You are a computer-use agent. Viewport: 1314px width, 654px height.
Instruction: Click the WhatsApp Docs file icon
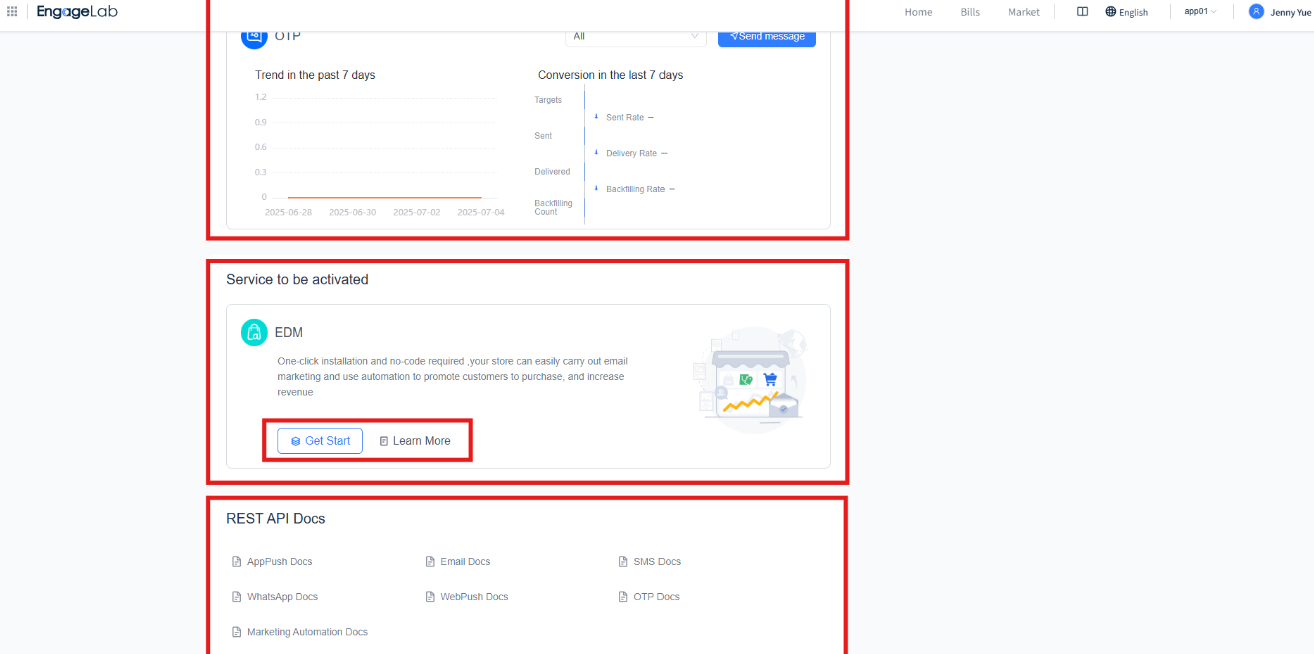(237, 597)
